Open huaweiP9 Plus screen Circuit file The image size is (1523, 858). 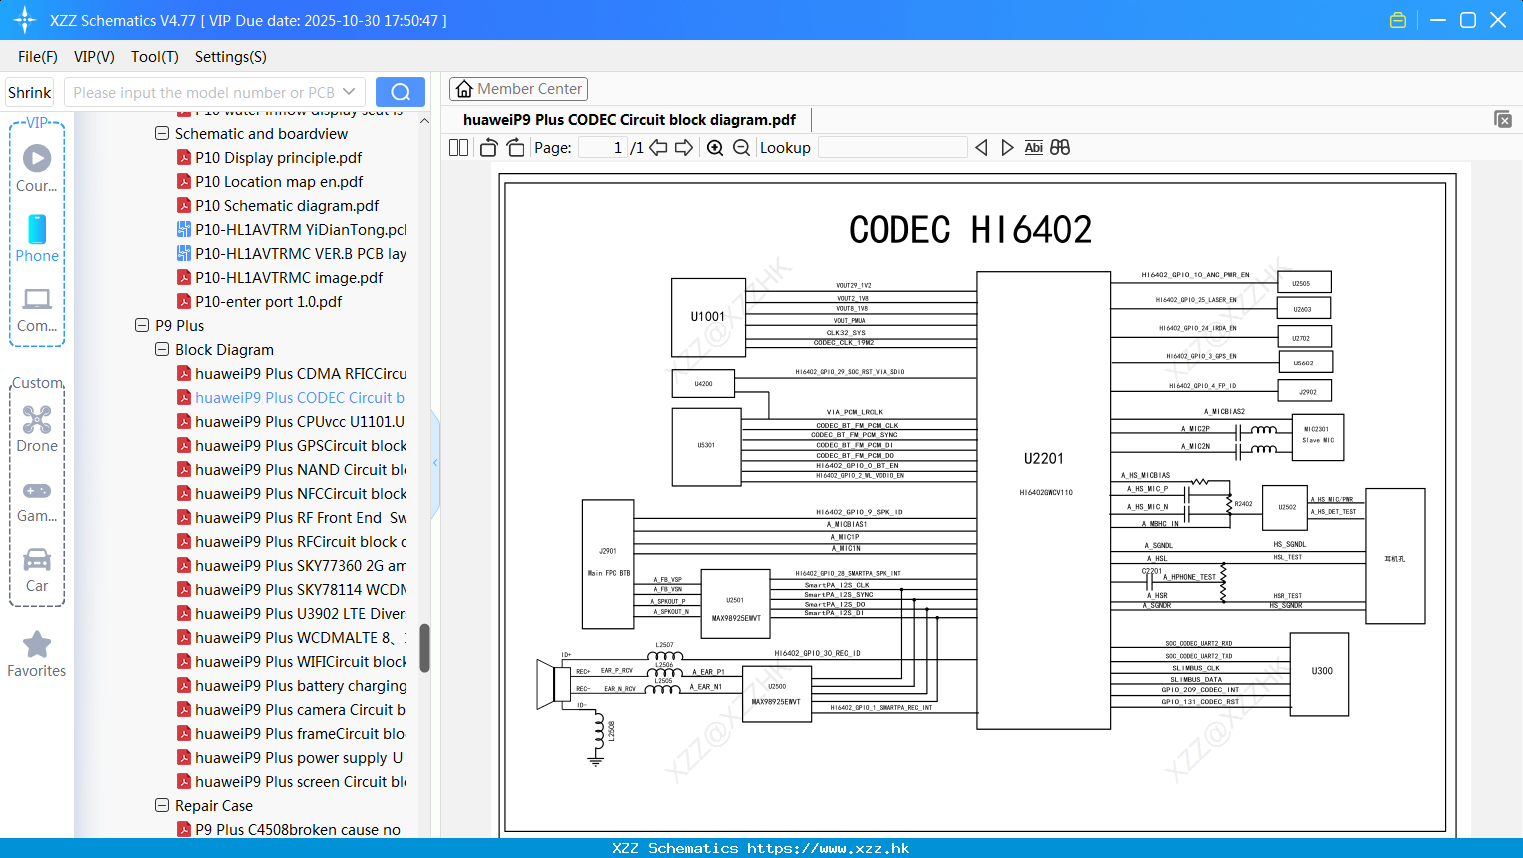(x=291, y=781)
